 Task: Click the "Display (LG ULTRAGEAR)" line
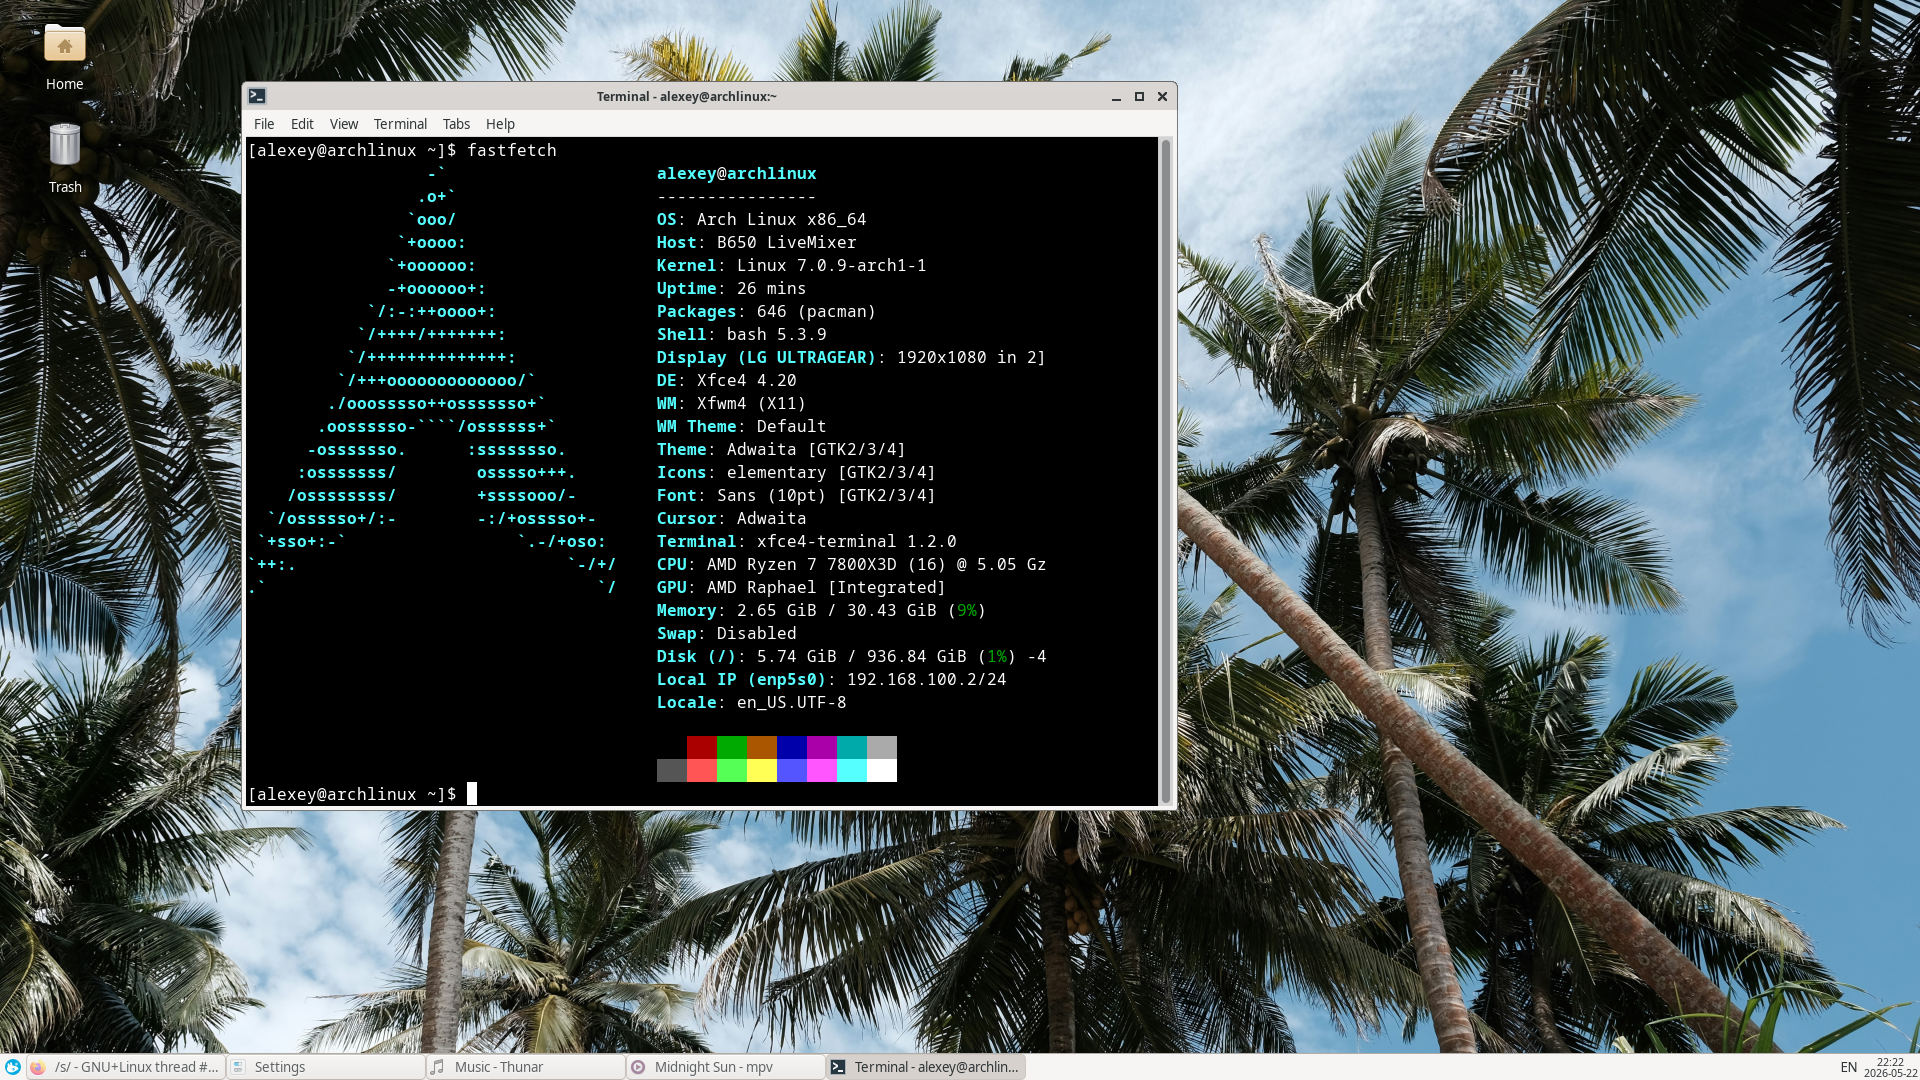point(852,357)
